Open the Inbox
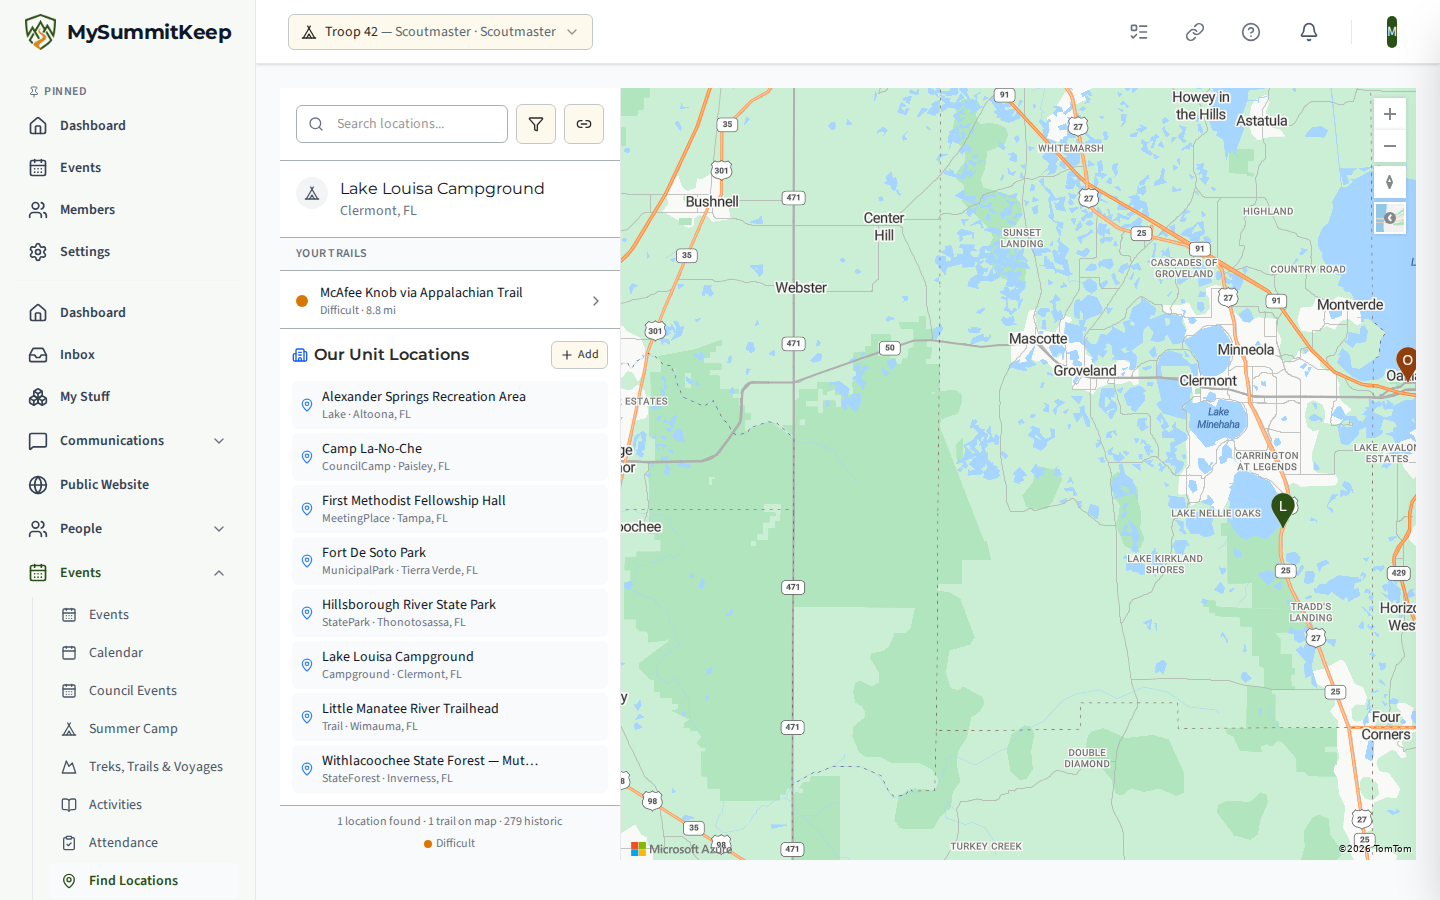The image size is (1440, 900). tap(128, 355)
